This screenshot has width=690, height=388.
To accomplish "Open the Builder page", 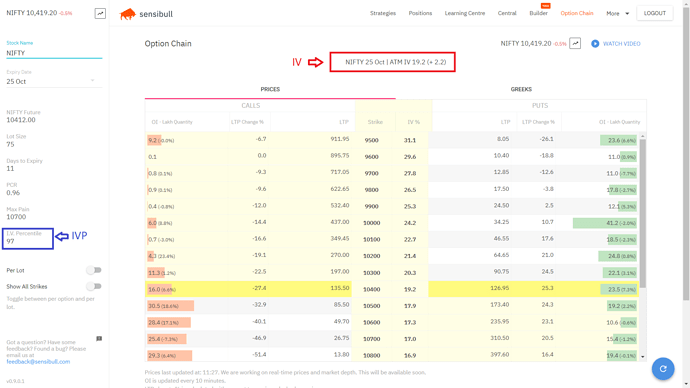I will (x=539, y=13).
